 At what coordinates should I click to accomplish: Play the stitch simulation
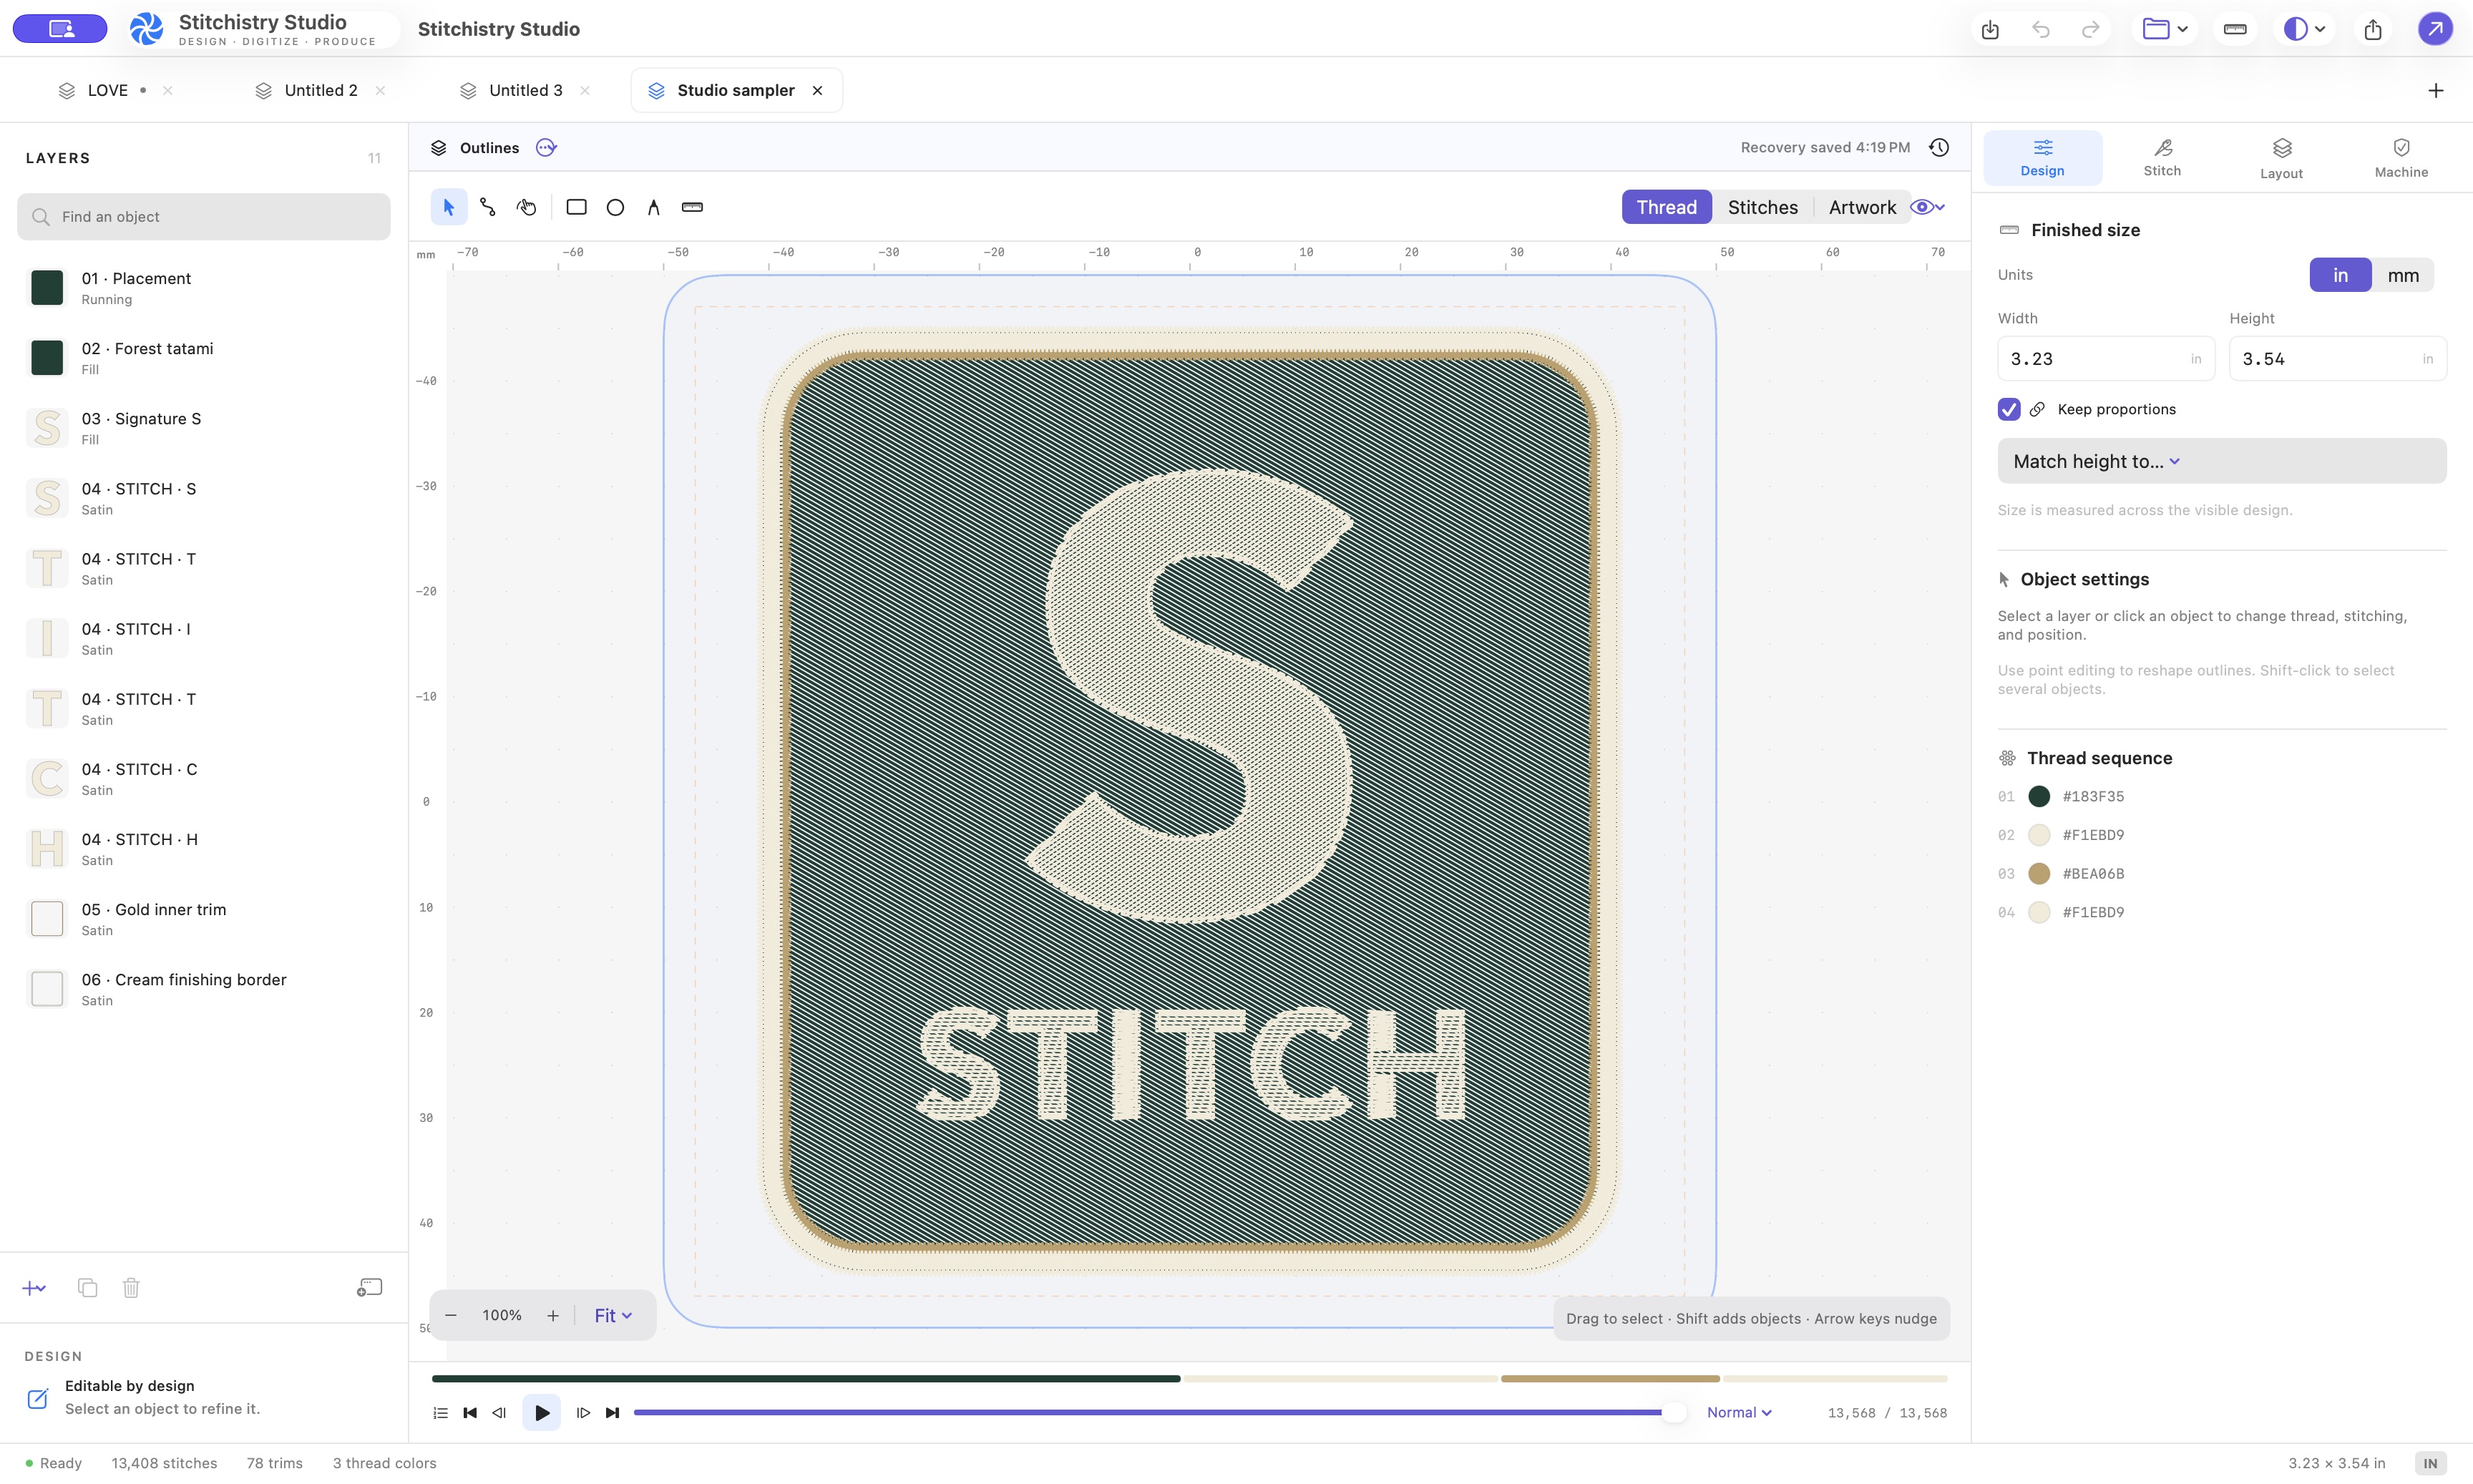pyautogui.click(x=542, y=1413)
